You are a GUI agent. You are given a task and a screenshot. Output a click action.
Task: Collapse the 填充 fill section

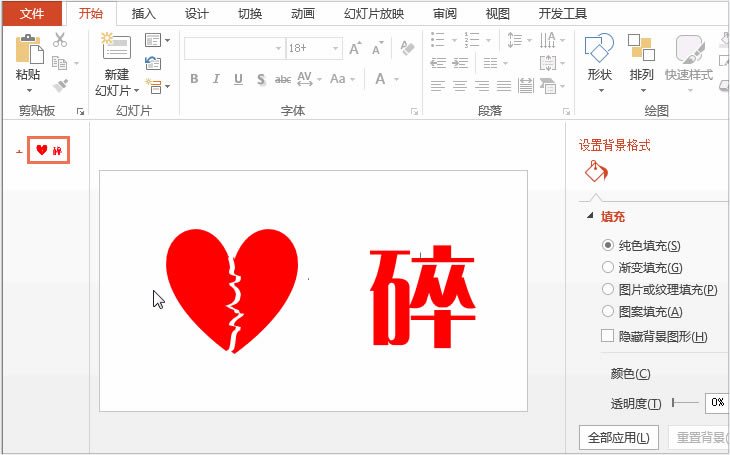[x=590, y=216]
